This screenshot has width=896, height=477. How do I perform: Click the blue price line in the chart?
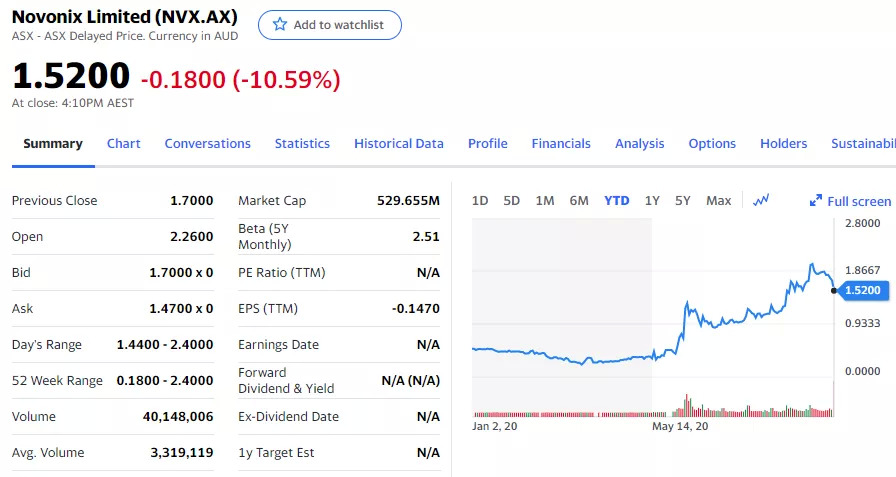720,320
